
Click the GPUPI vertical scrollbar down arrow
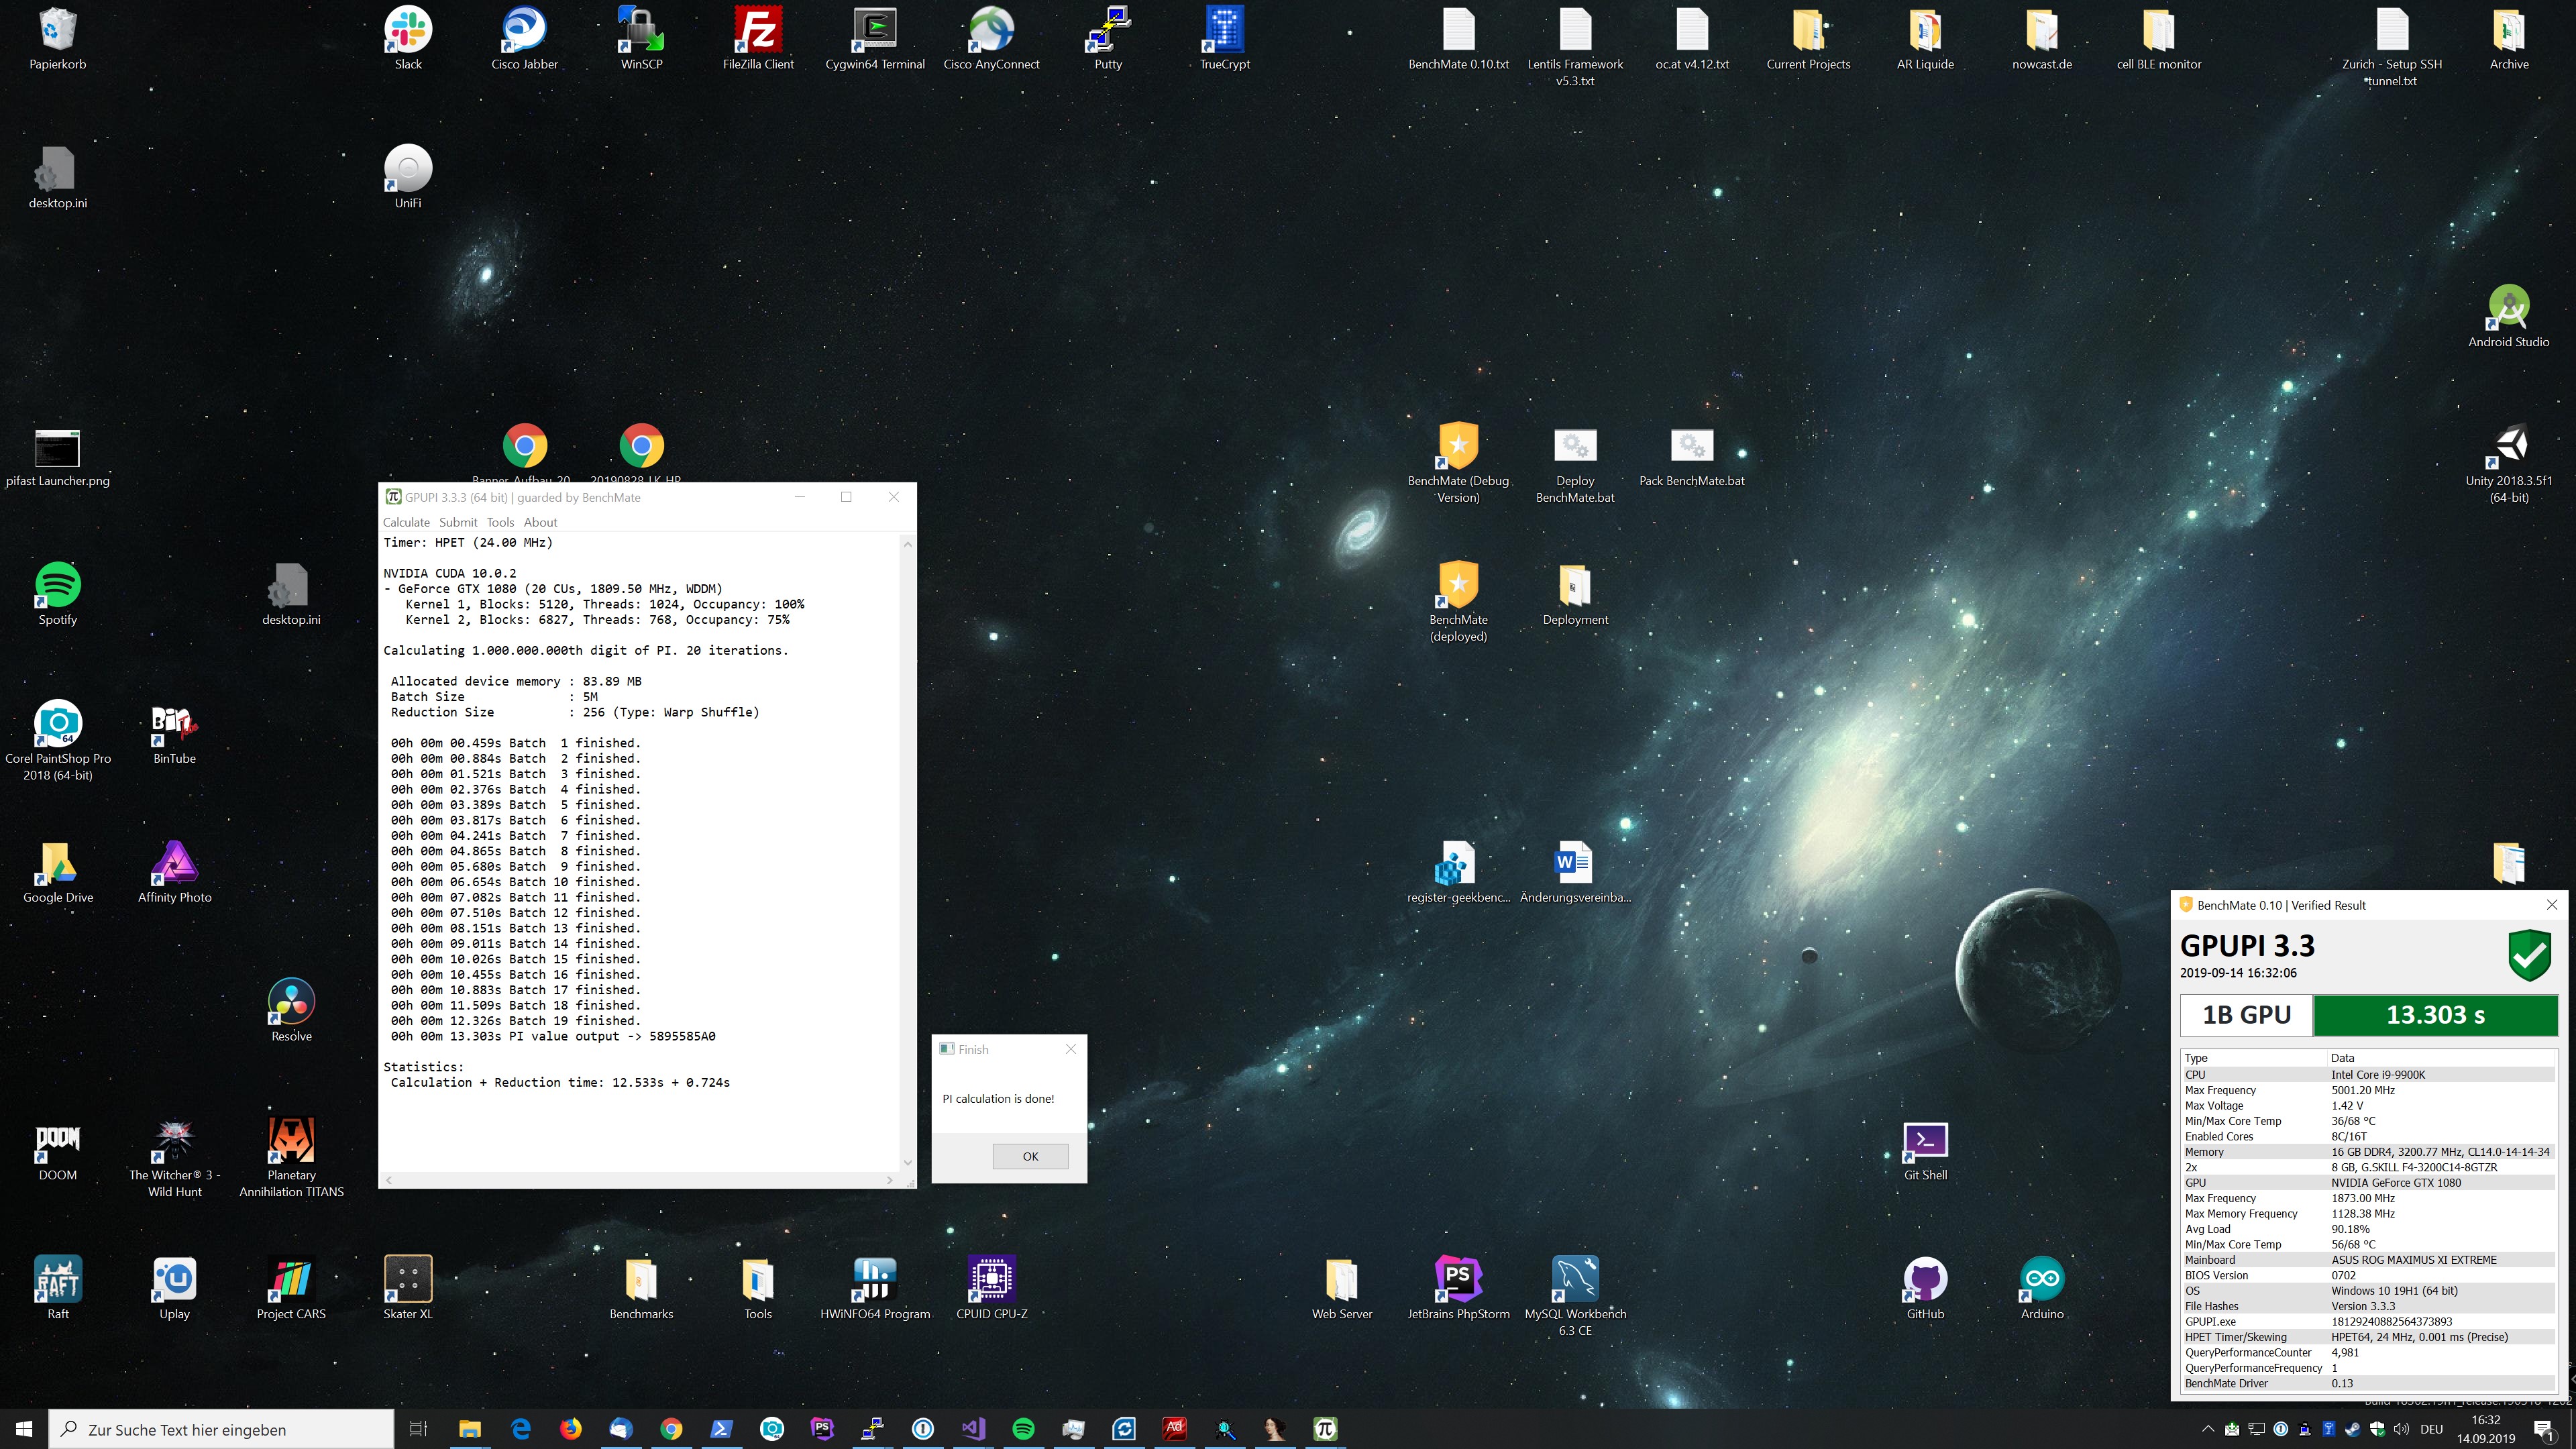click(x=907, y=1162)
